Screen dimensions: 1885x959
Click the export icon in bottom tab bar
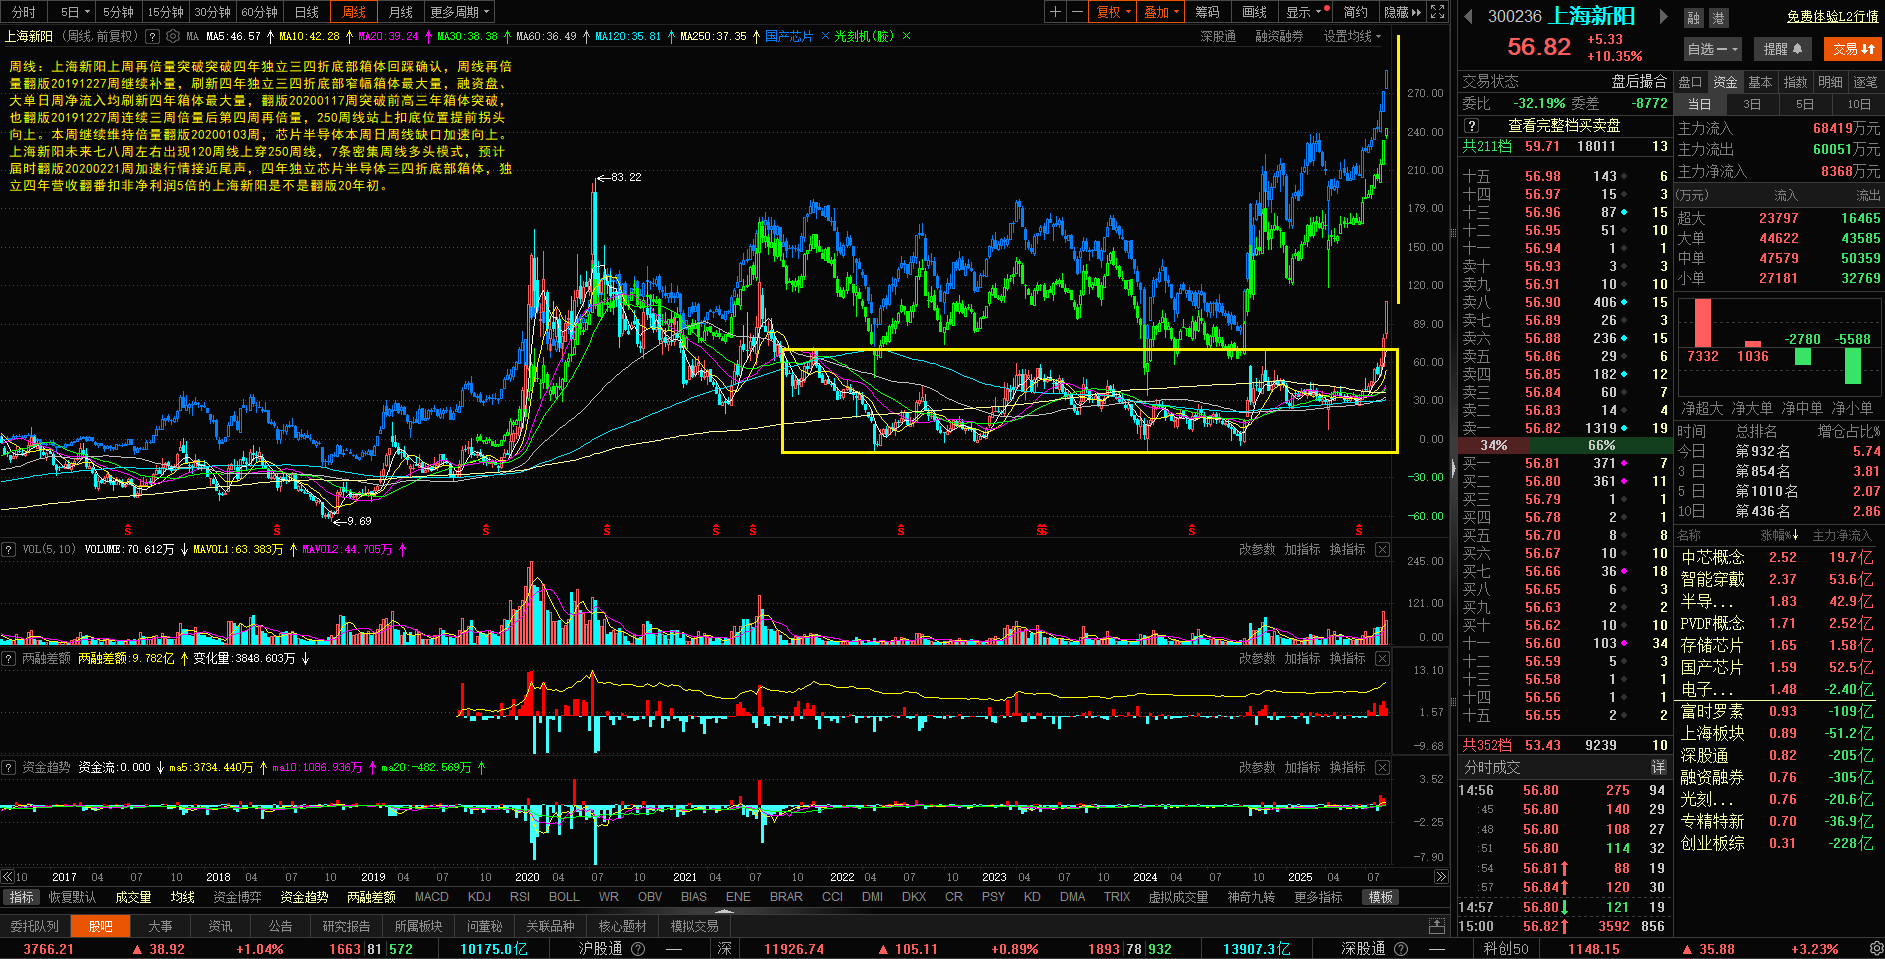pyautogui.click(x=1437, y=926)
